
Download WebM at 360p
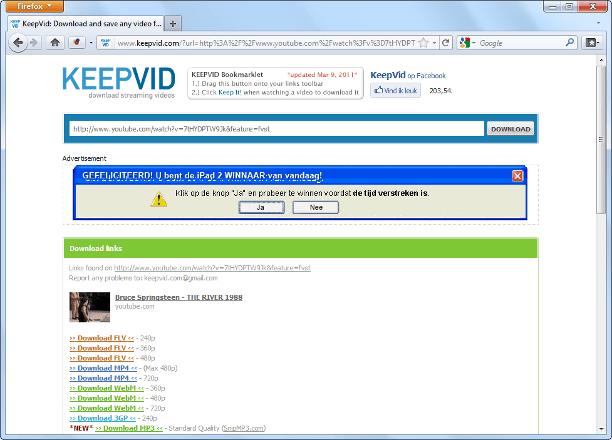click(x=107, y=388)
